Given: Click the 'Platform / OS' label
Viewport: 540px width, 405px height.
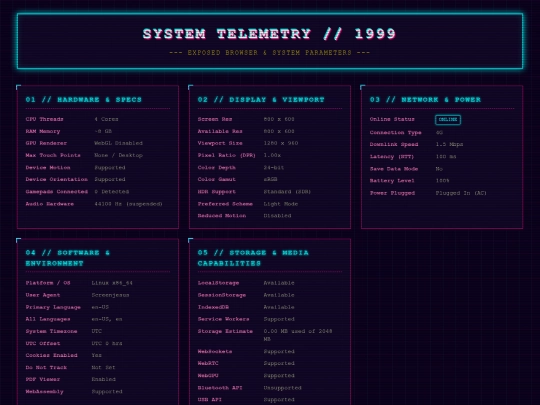Looking at the screenshot, I should [48, 283].
